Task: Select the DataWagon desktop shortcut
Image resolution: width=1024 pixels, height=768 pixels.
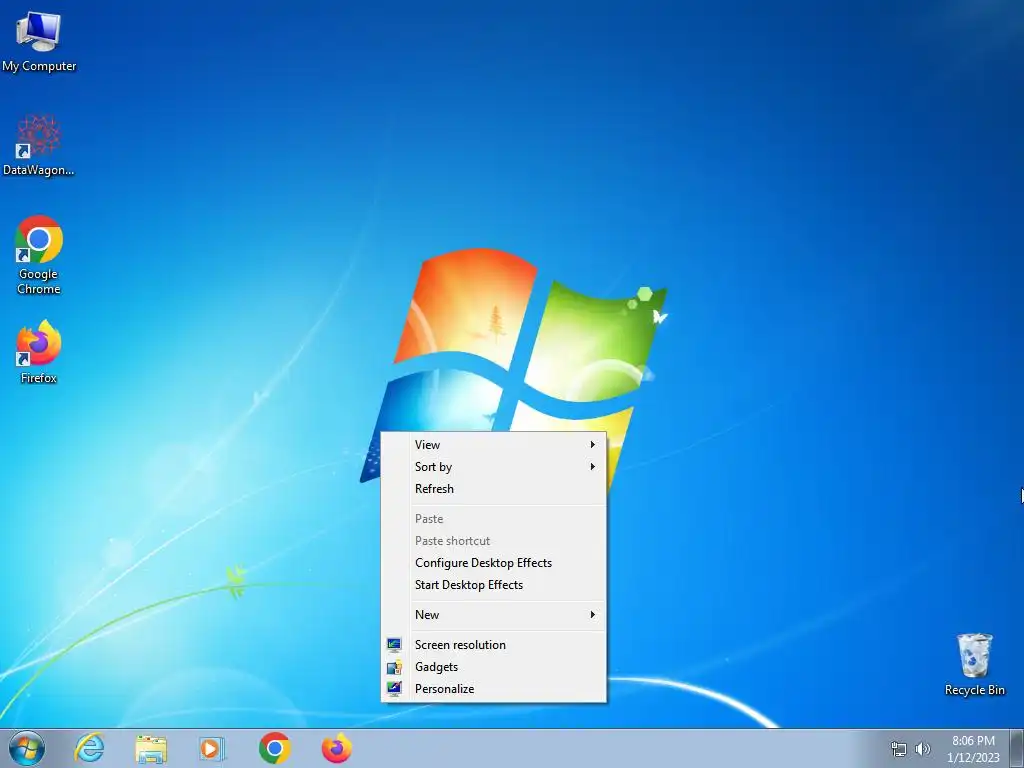Action: pyautogui.click(x=39, y=145)
